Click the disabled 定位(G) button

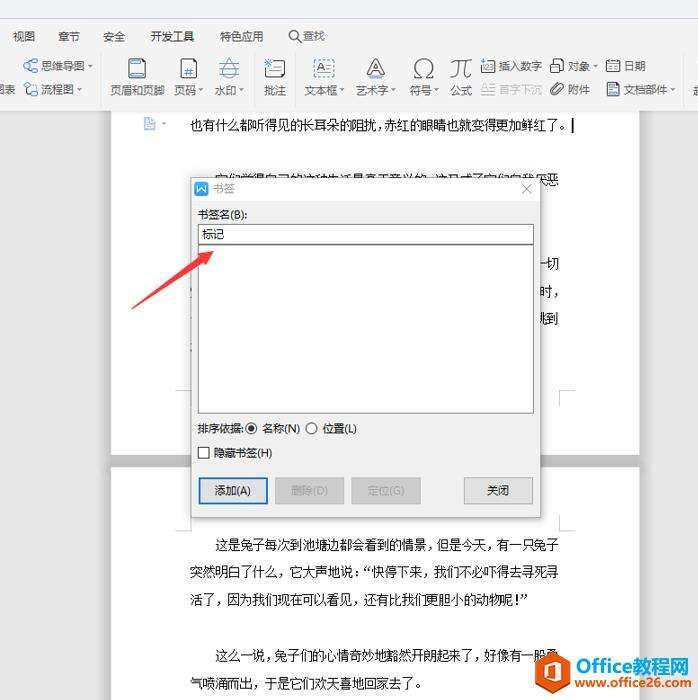point(386,491)
